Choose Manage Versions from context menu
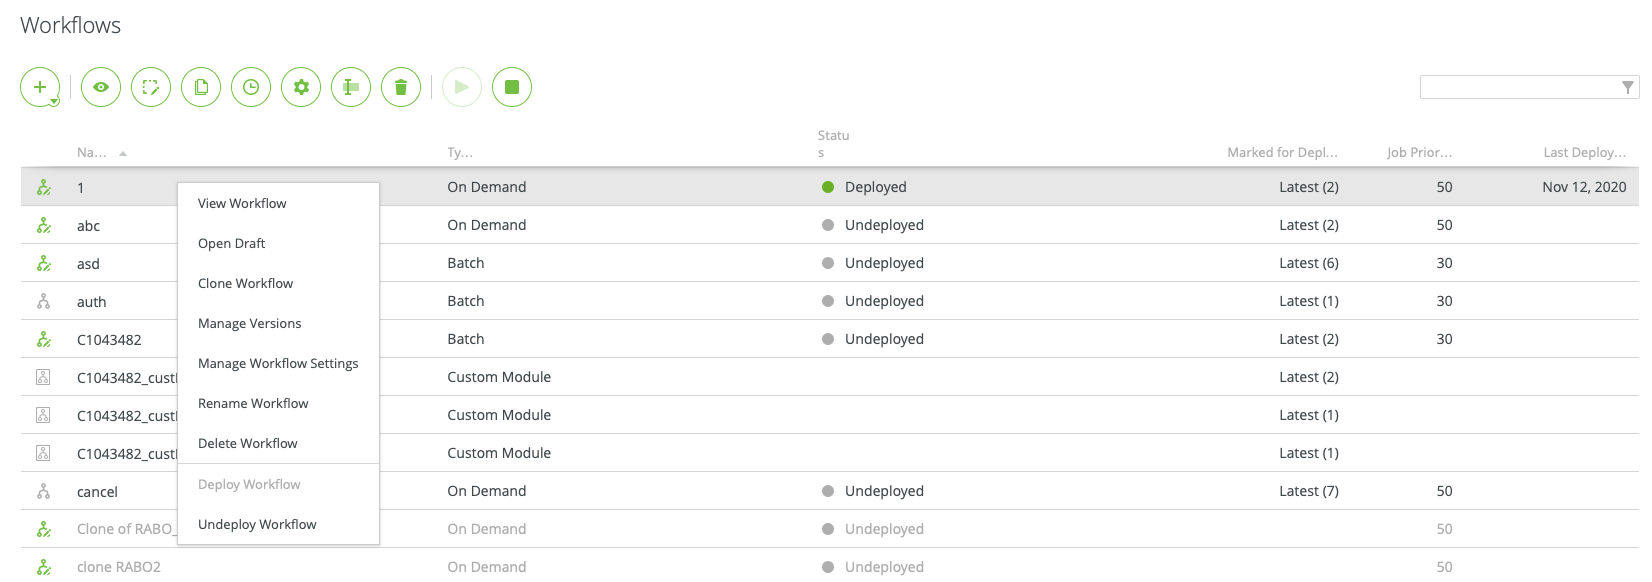 [x=249, y=323]
